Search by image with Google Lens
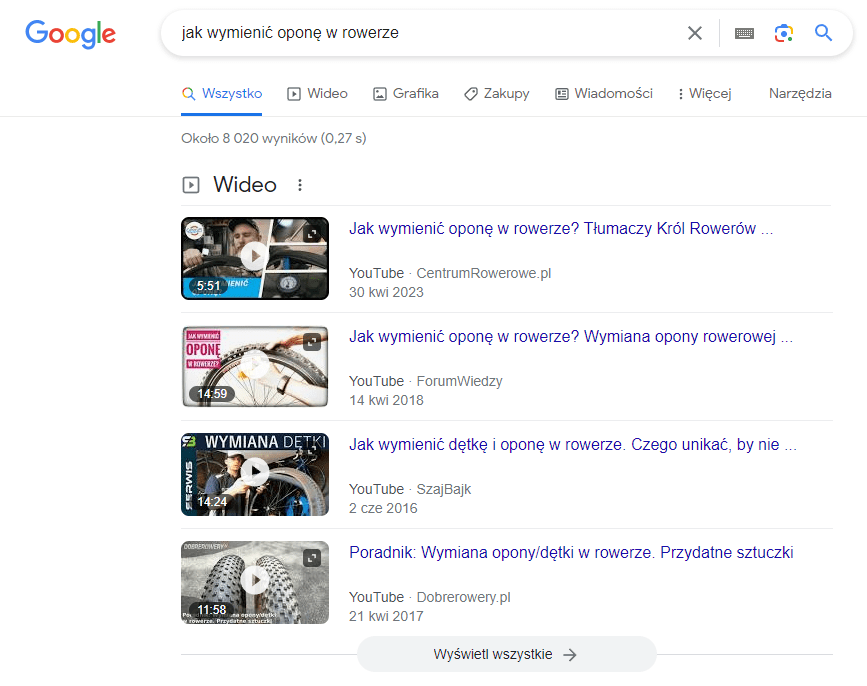 click(784, 33)
